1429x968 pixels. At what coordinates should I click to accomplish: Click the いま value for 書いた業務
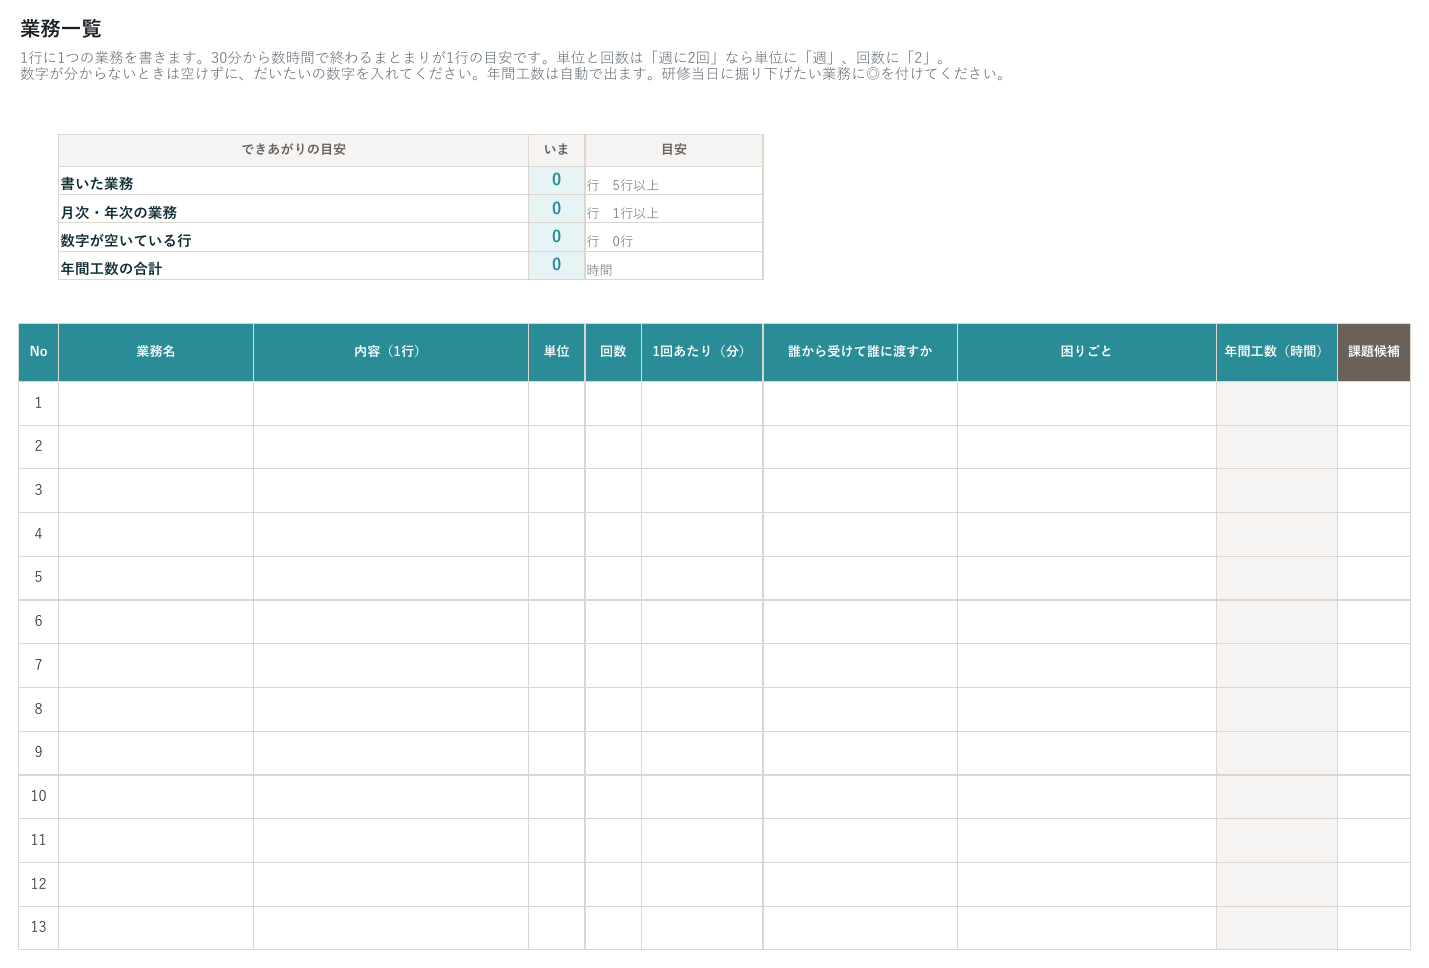[557, 181]
